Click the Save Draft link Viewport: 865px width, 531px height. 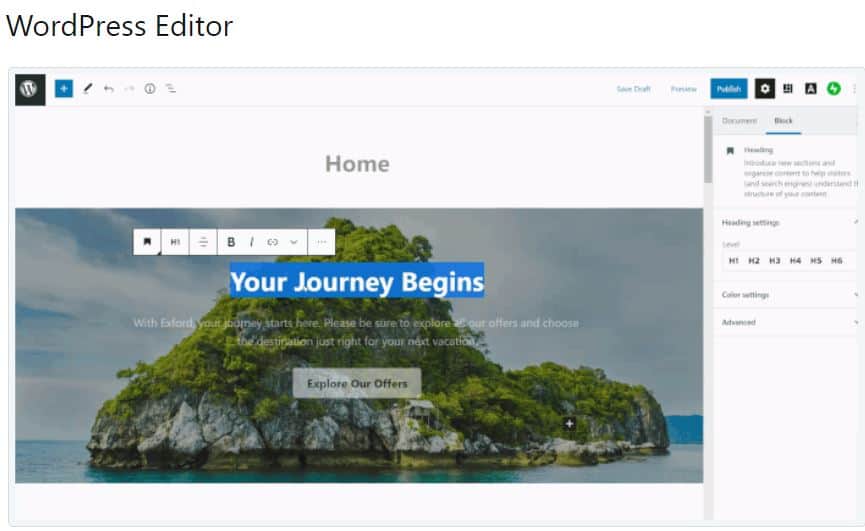point(633,89)
